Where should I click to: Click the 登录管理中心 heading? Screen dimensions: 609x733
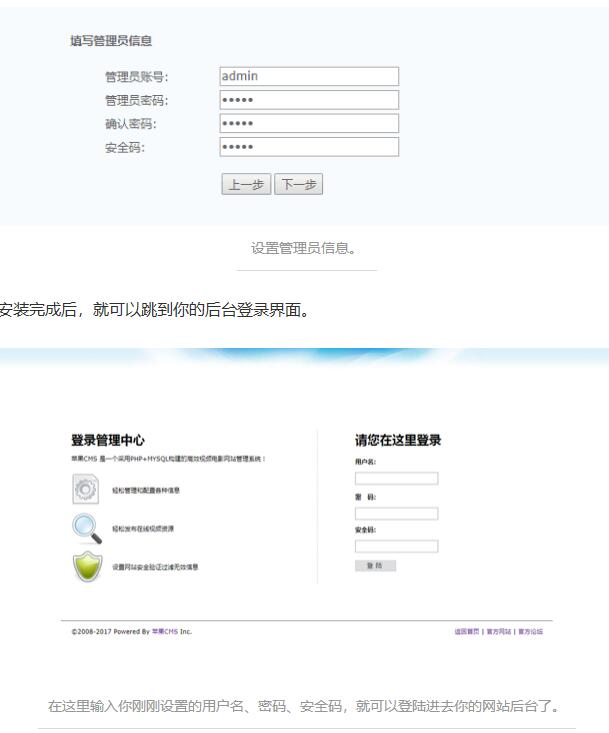coord(108,440)
